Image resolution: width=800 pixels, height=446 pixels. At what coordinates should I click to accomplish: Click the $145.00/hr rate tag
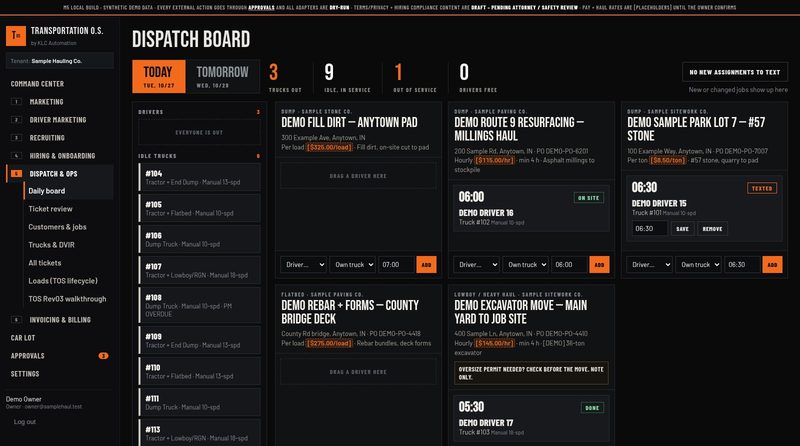495,343
